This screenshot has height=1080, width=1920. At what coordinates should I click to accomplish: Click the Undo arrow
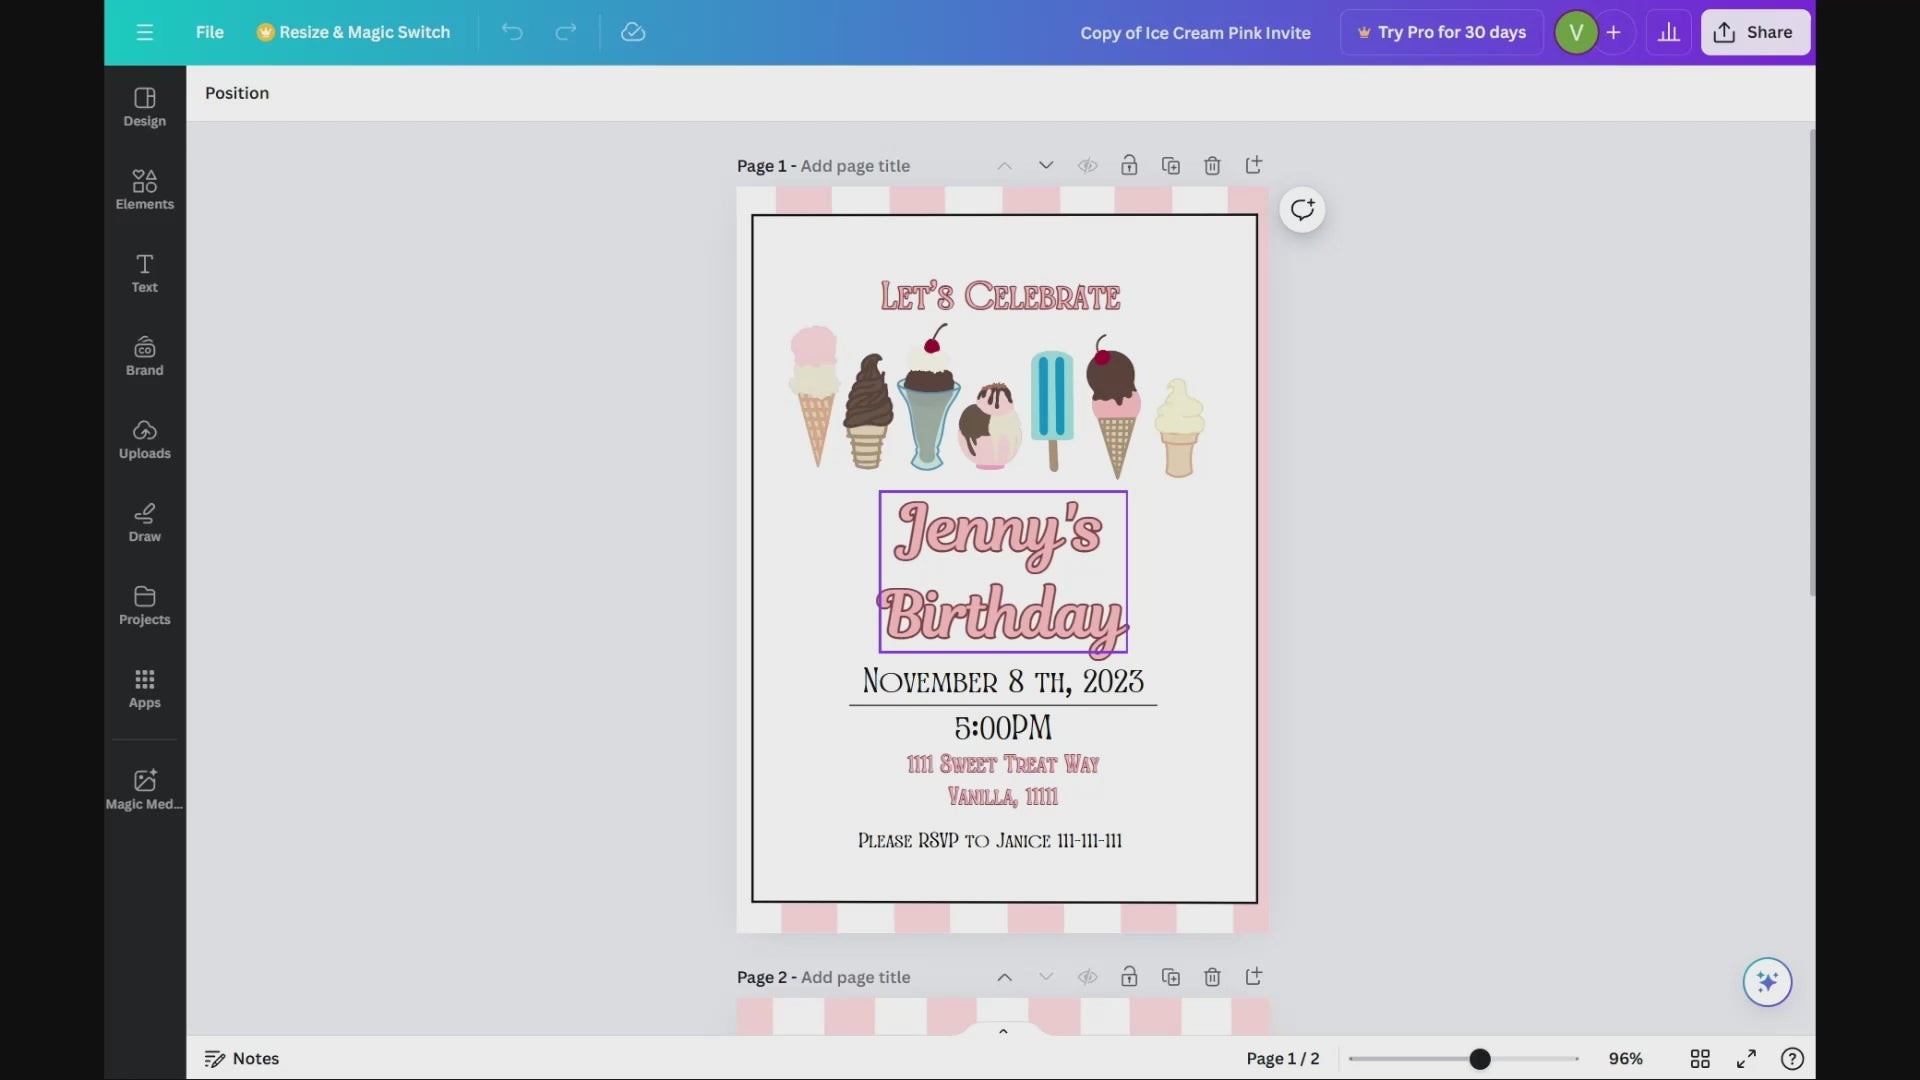click(512, 32)
